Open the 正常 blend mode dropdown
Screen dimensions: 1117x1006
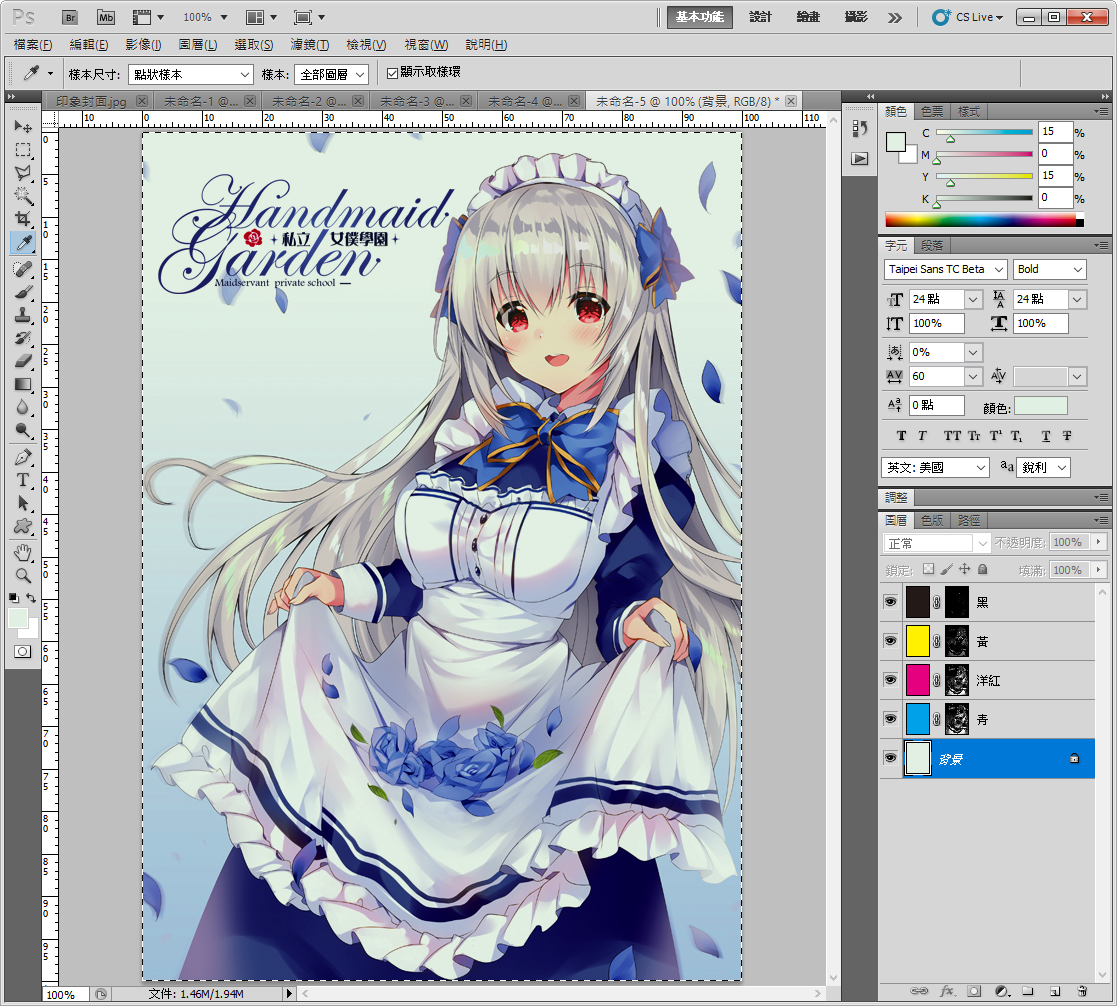tap(937, 543)
